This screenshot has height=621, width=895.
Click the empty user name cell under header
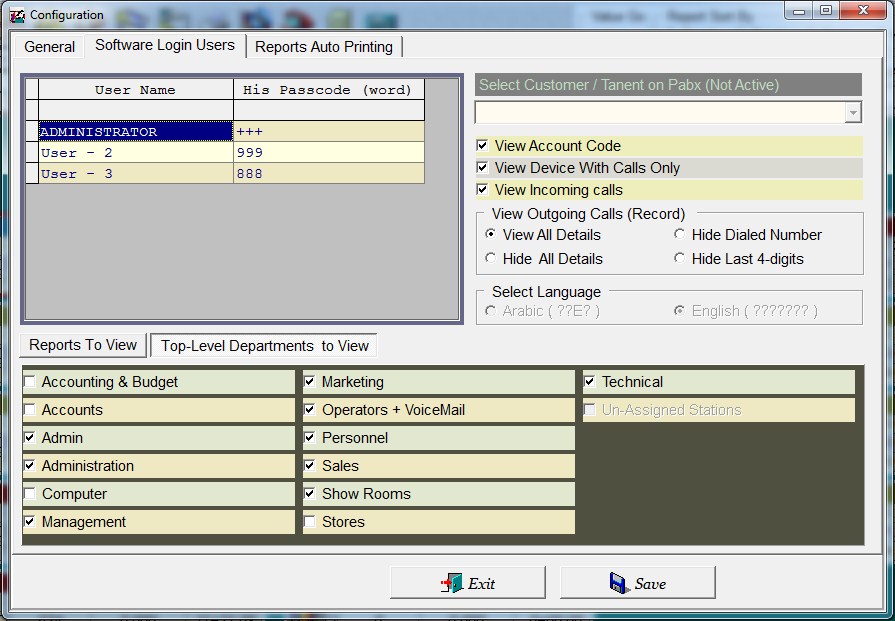pos(136,110)
